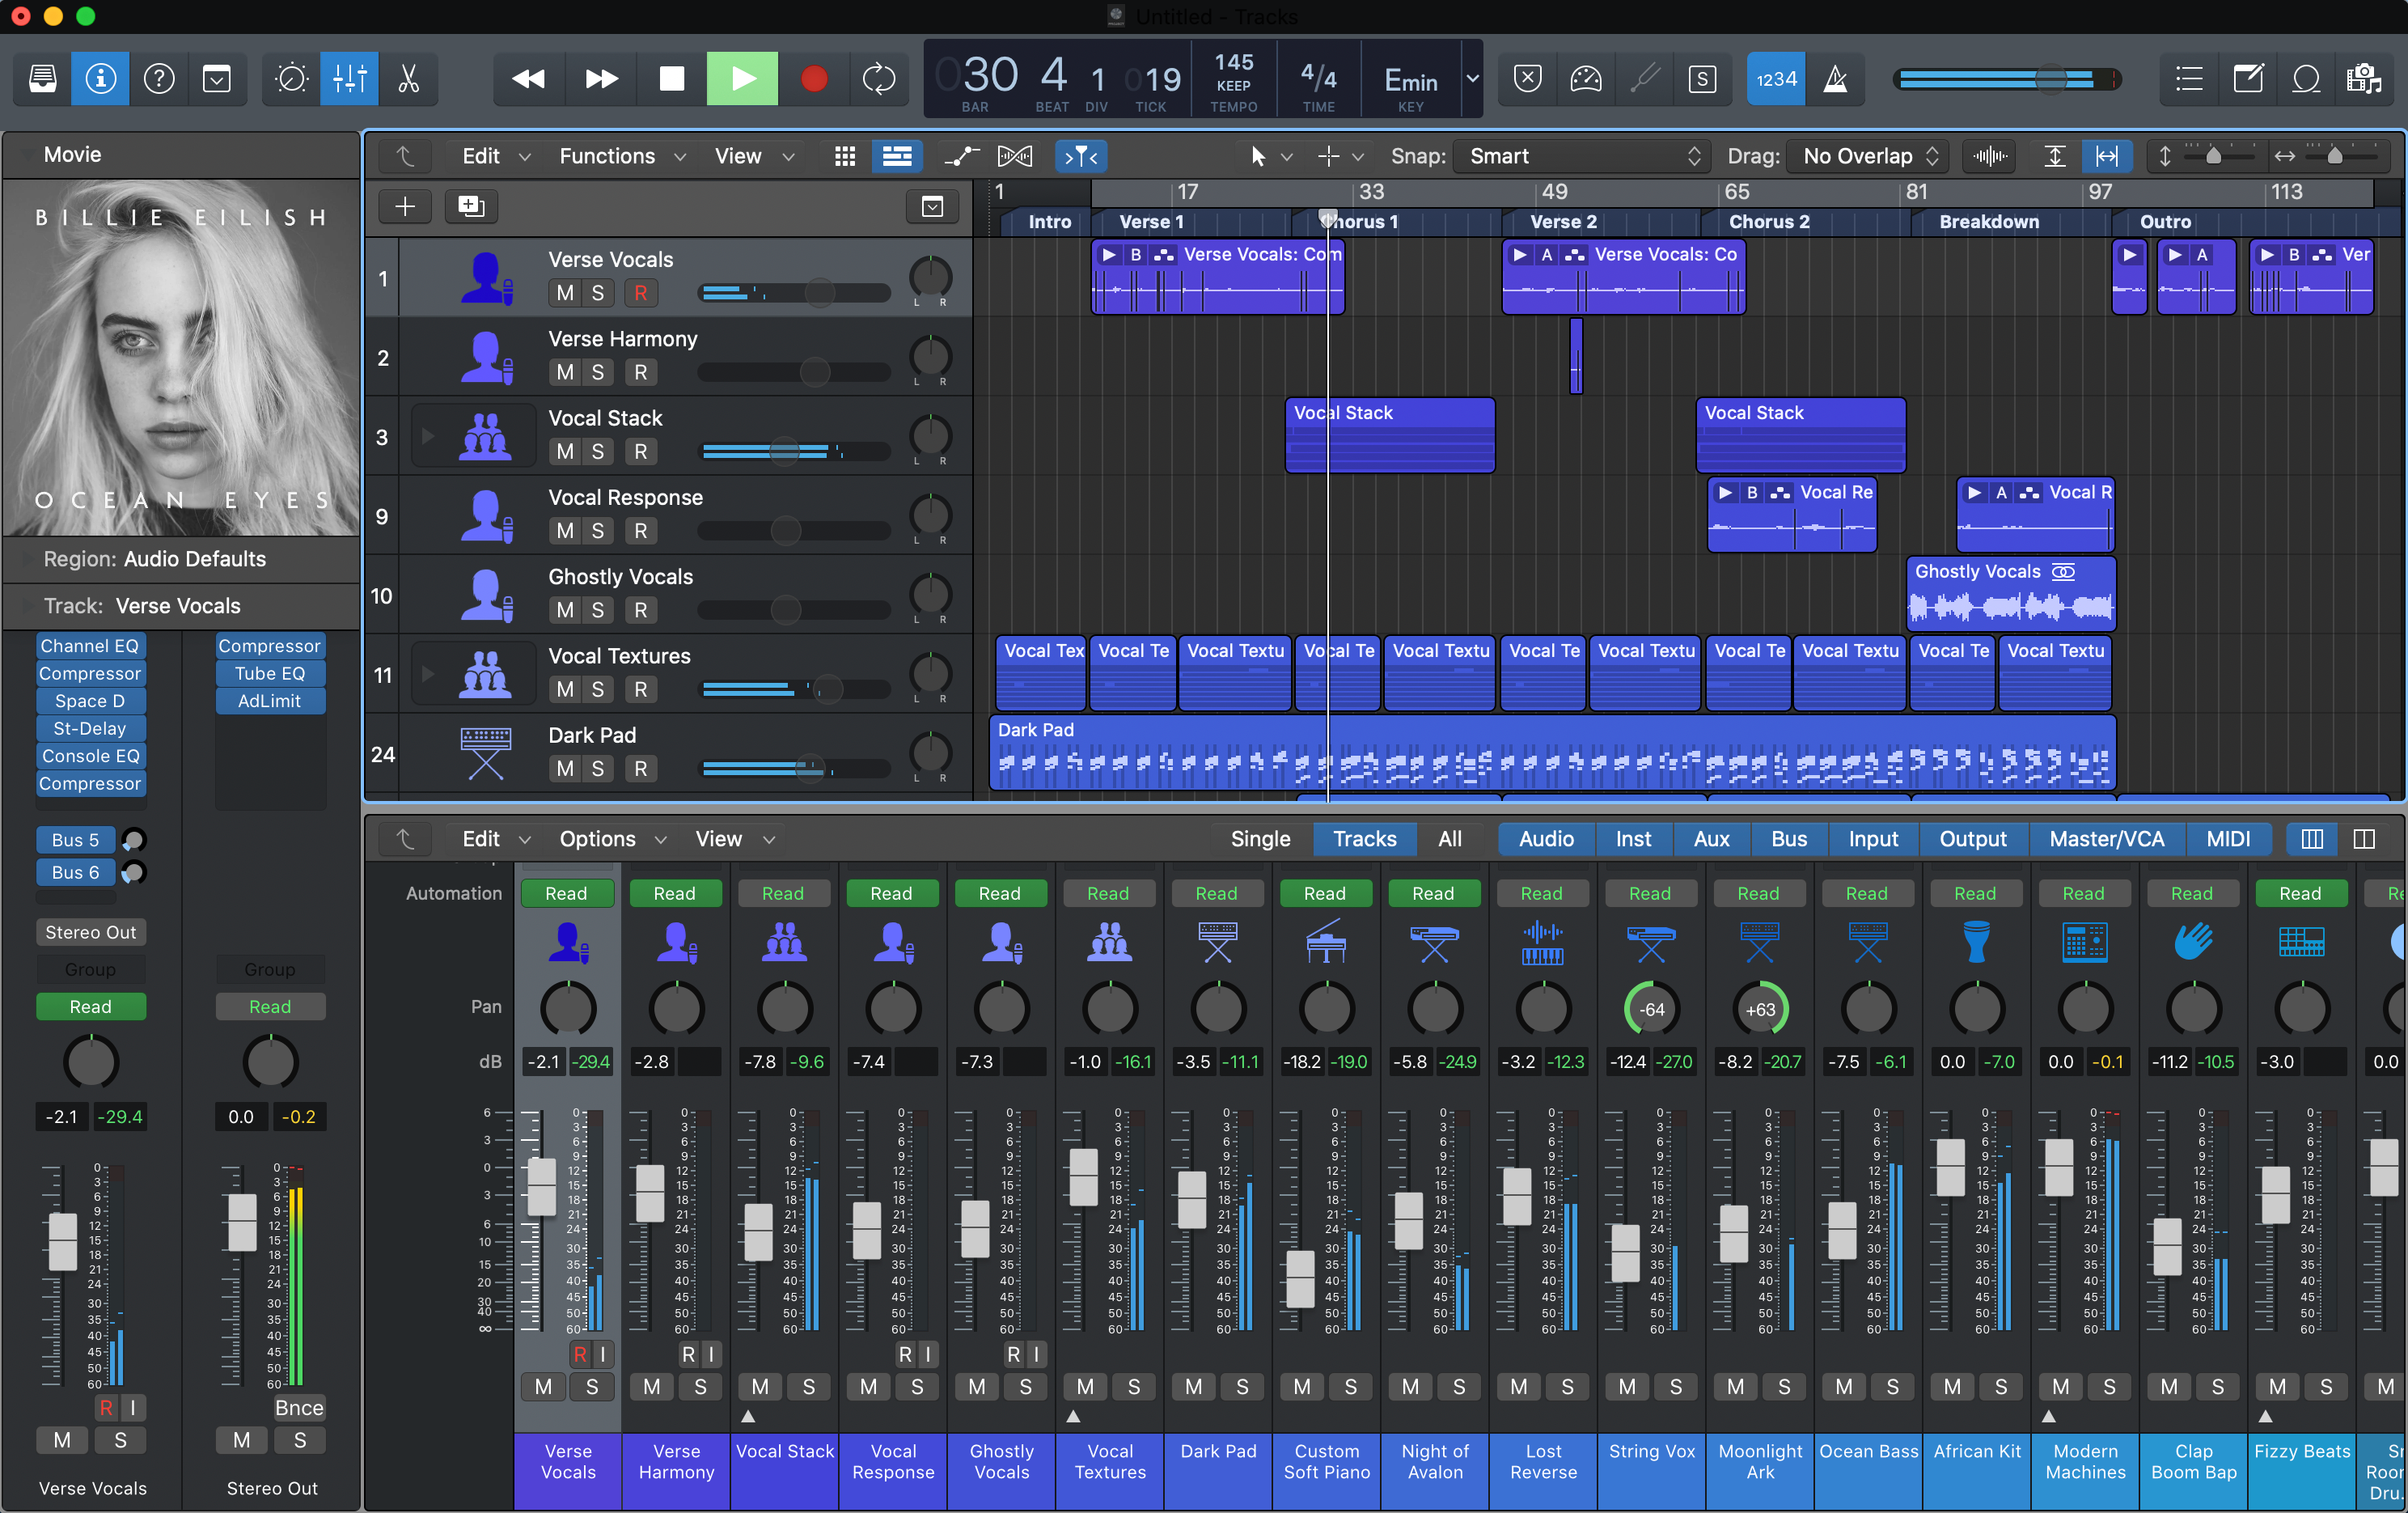Open the Library panel

42,78
